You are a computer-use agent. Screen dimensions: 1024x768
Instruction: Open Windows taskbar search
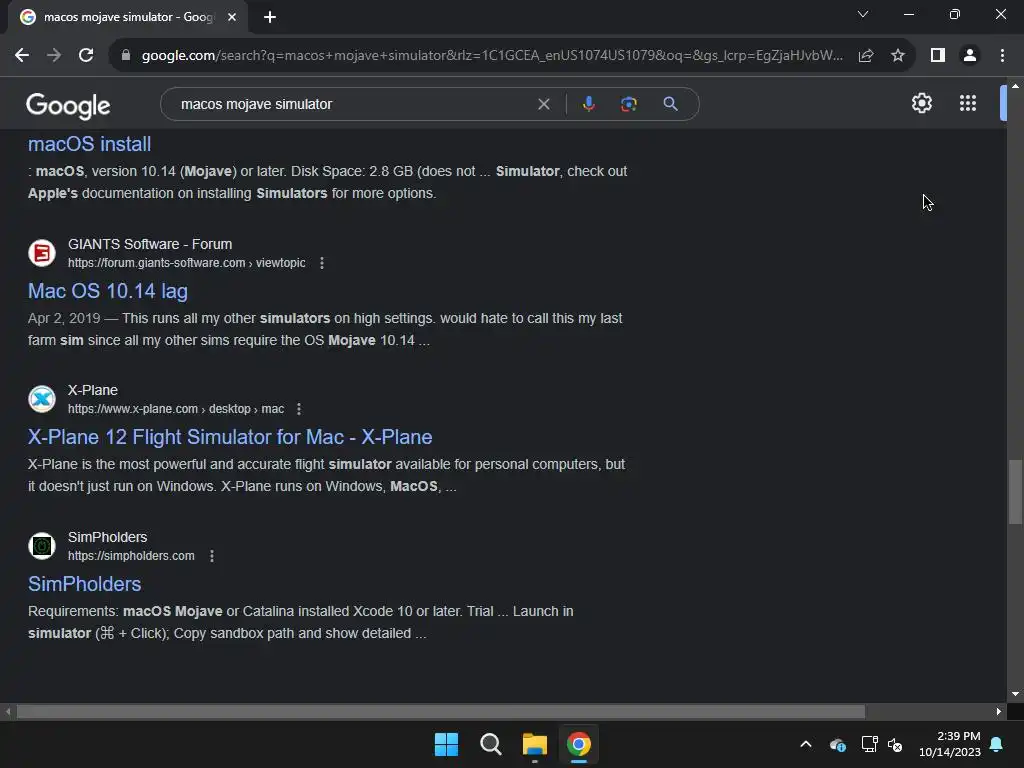490,744
